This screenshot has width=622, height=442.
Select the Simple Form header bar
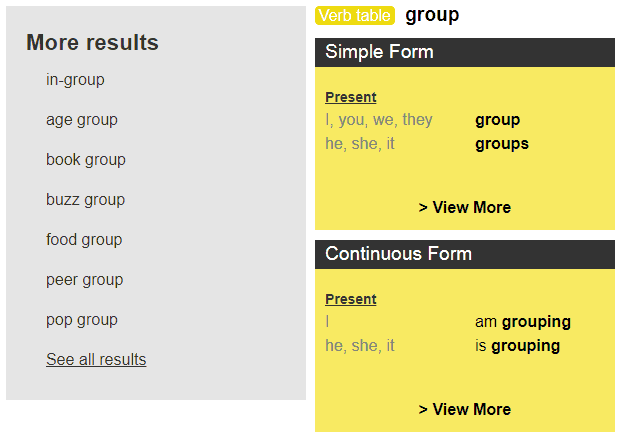tap(464, 52)
